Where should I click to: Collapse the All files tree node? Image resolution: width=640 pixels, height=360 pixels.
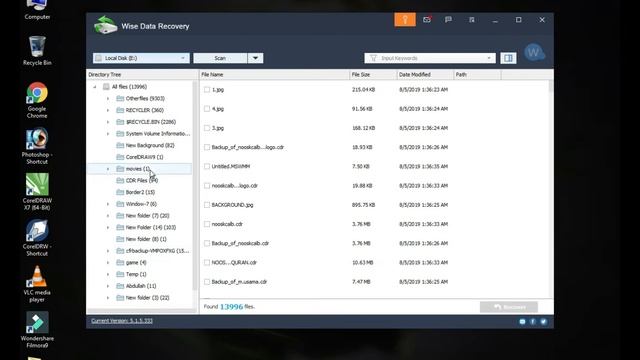click(x=95, y=87)
